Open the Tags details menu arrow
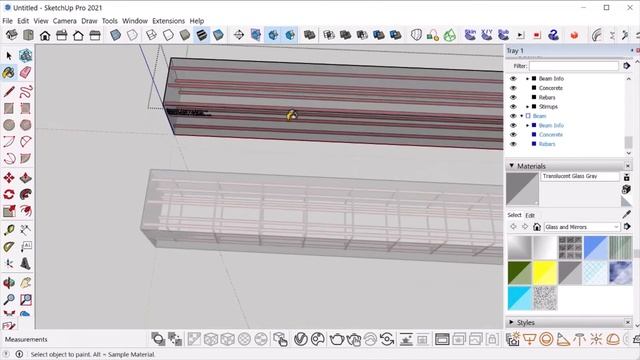This screenshot has height=360, width=640. pyautogui.click(x=627, y=66)
